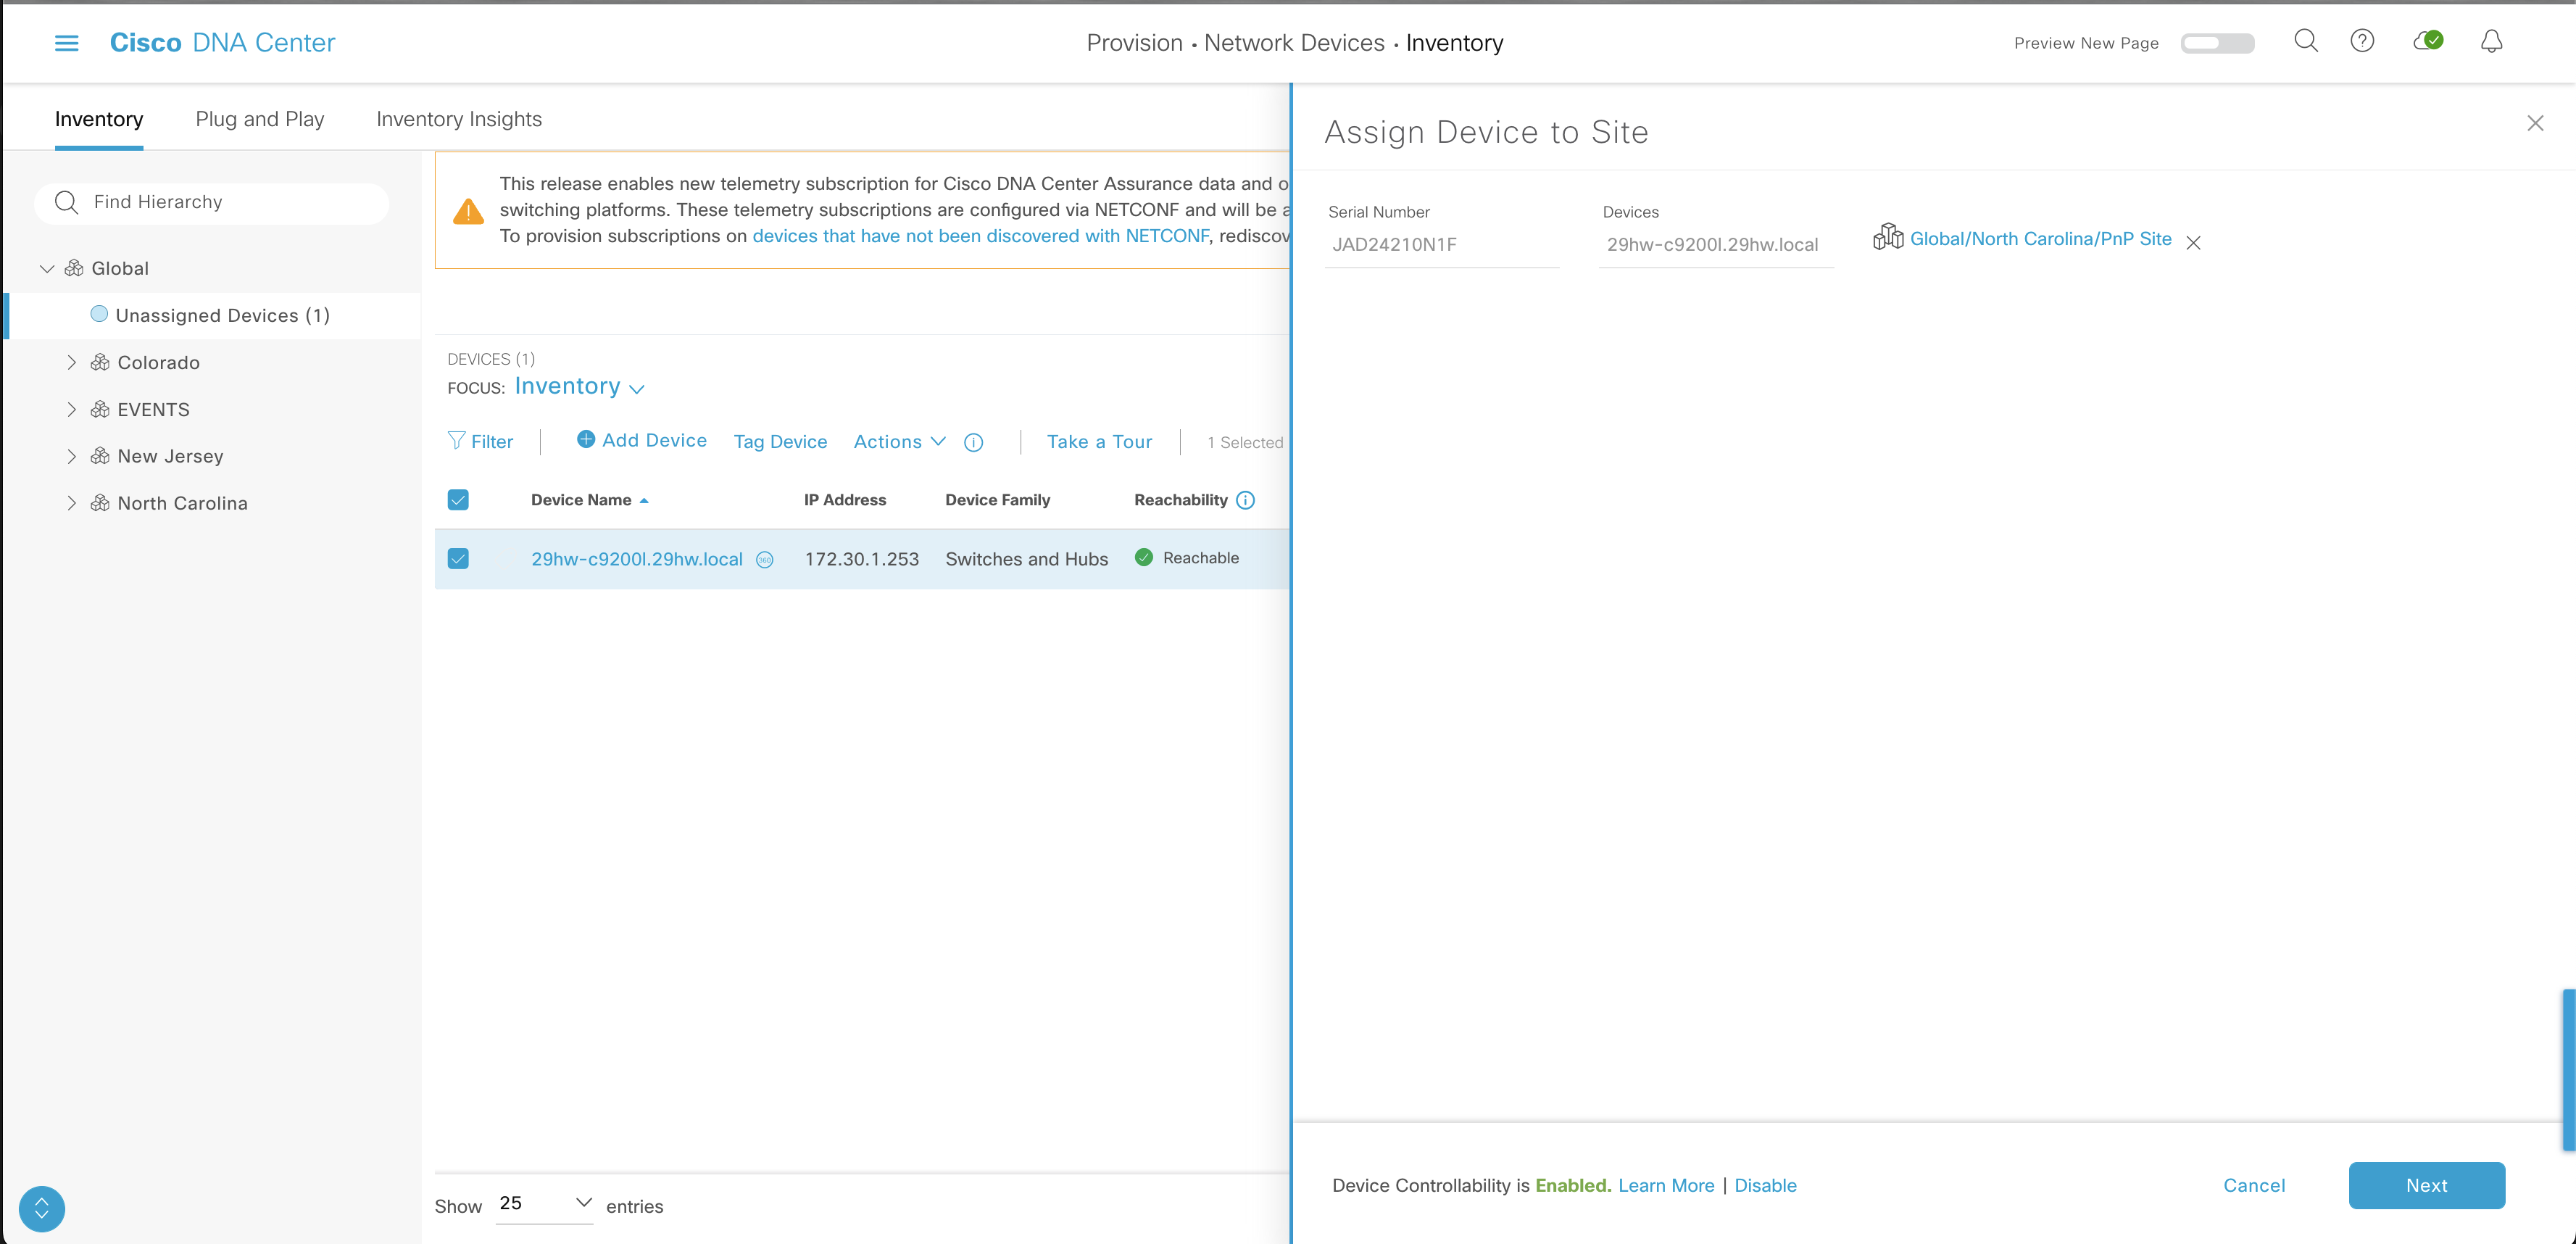Remove the Global/North Carolina/PnP Site assignment
2576x1244 pixels.
[2193, 243]
